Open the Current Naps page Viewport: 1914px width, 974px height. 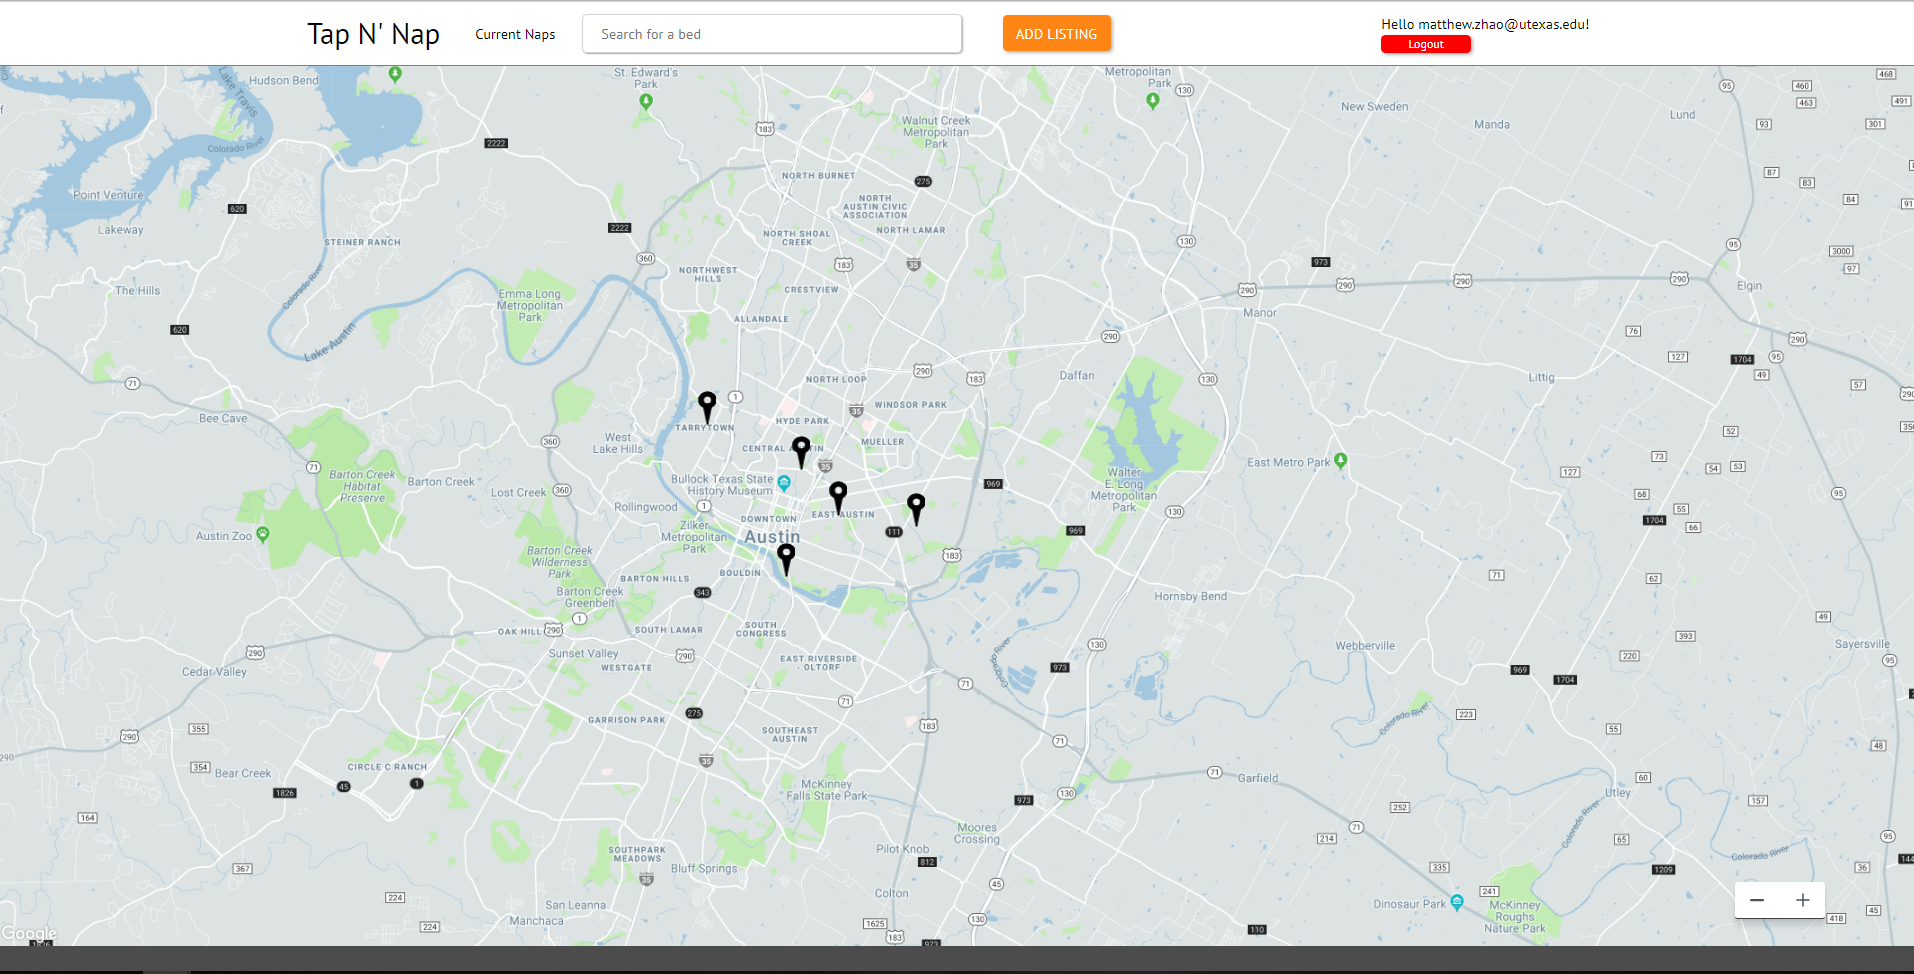tap(515, 34)
